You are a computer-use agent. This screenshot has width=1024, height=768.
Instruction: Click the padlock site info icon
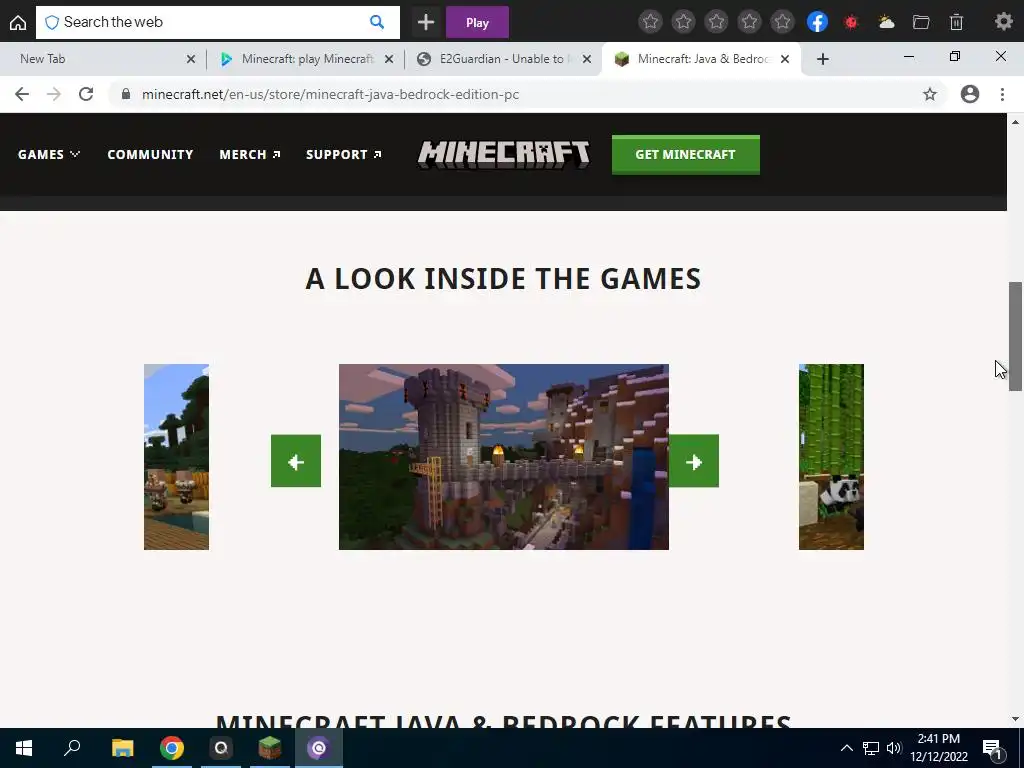(x=126, y=94)
